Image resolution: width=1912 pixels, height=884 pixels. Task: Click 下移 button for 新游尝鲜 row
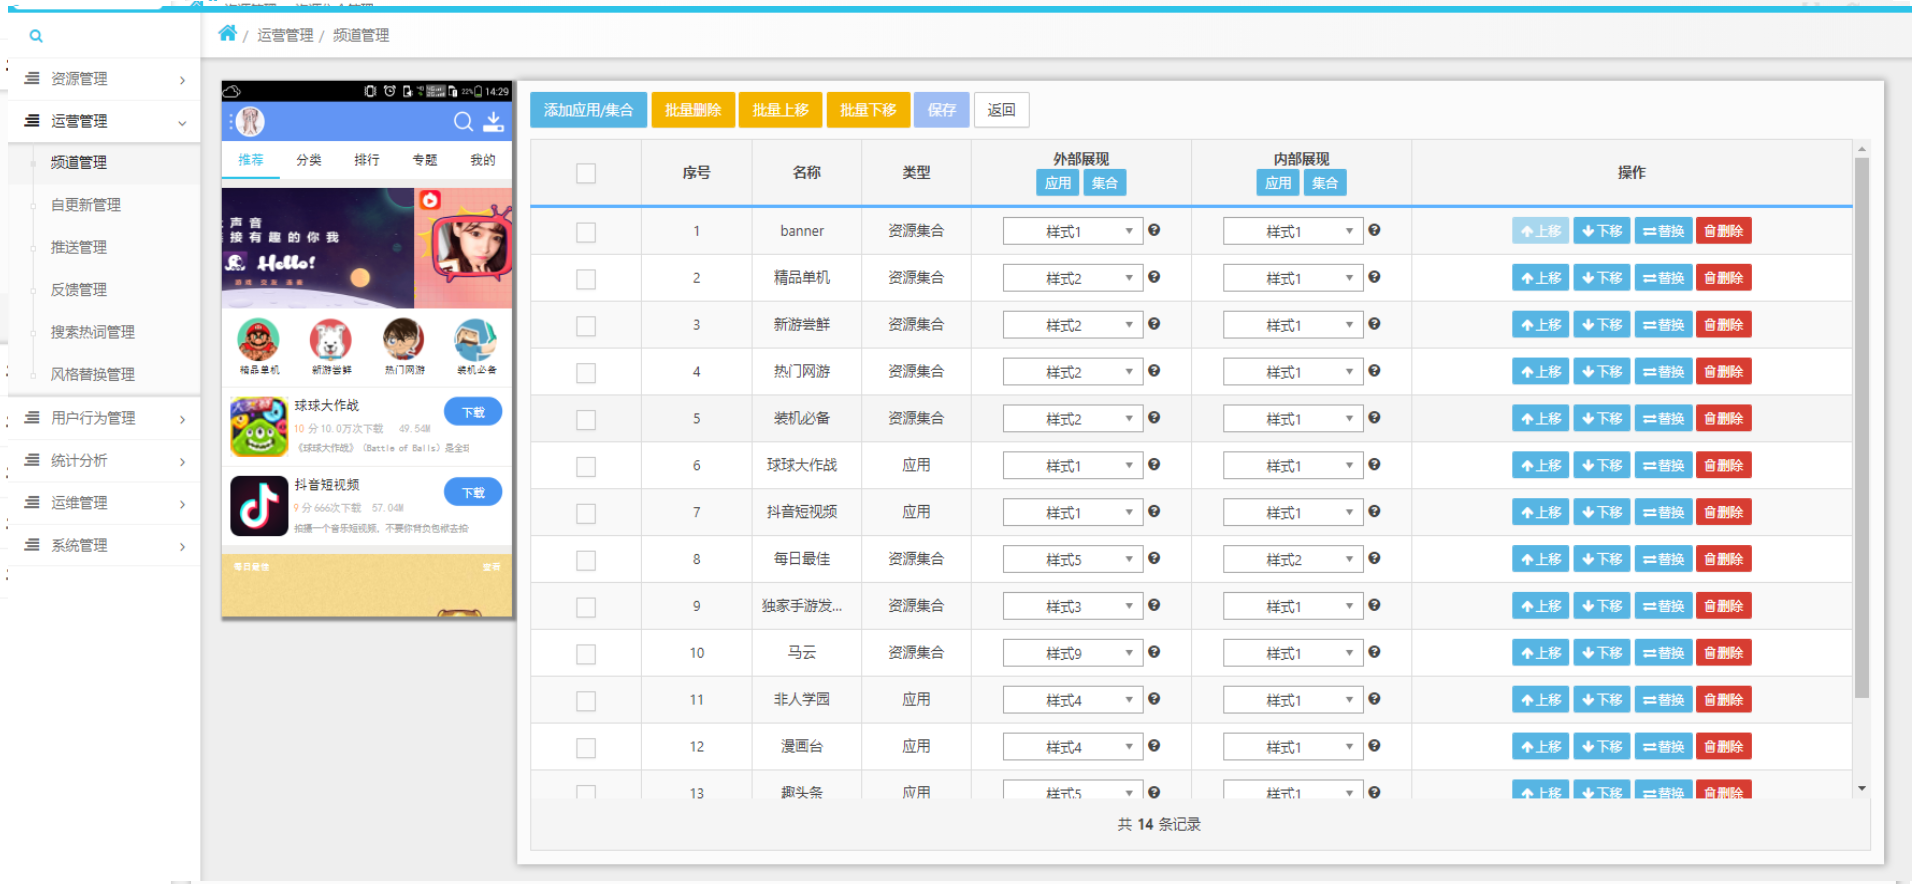tap(1601, 325)
